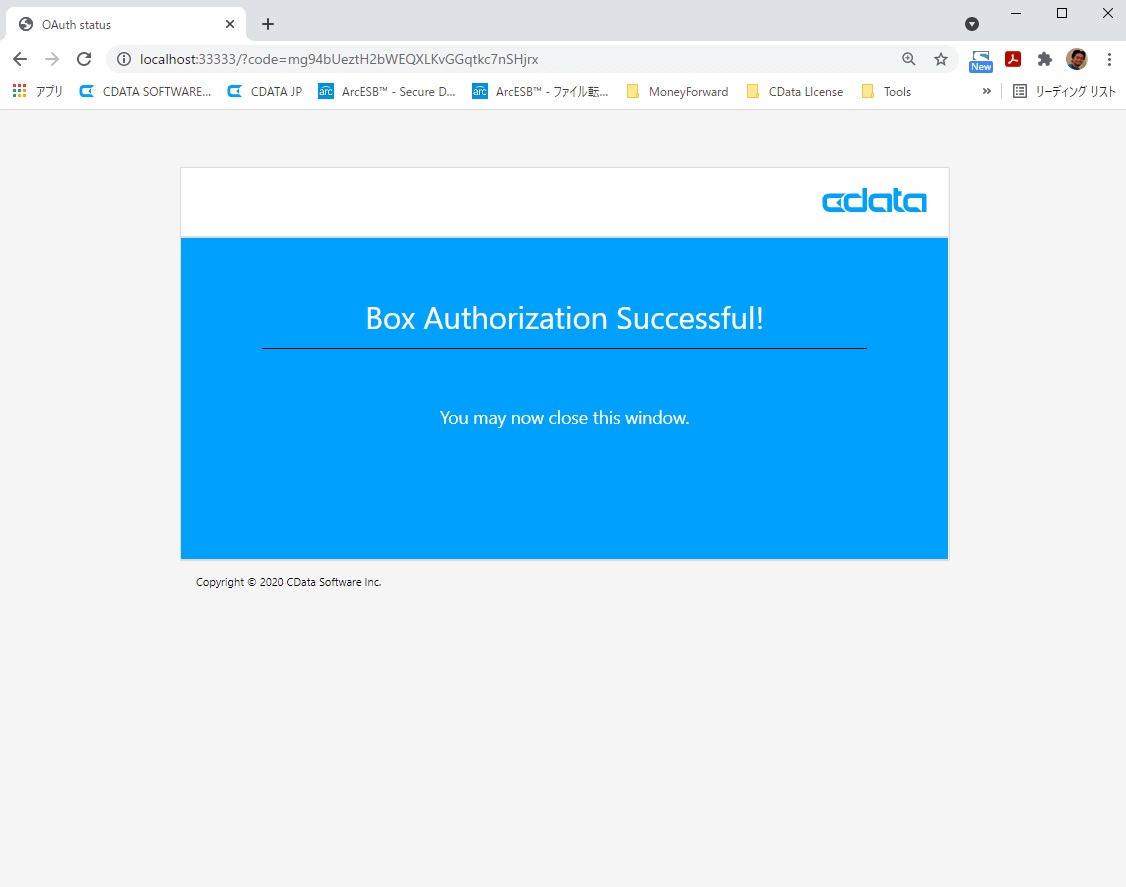Open the tab search dropdown arrow
The width and height of the screenshot is (1126, 887).
(972, 24)
